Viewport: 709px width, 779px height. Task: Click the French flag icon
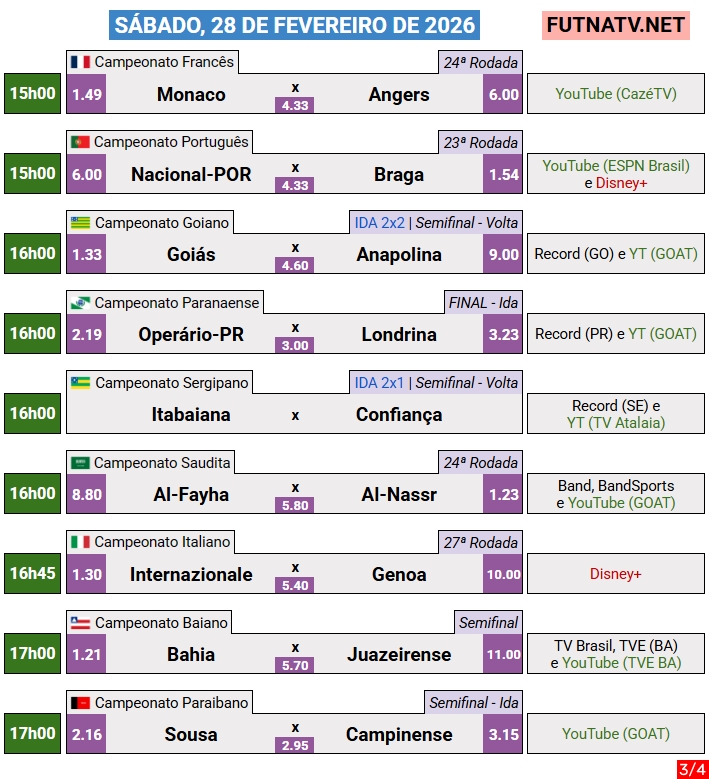click(80, 62)
